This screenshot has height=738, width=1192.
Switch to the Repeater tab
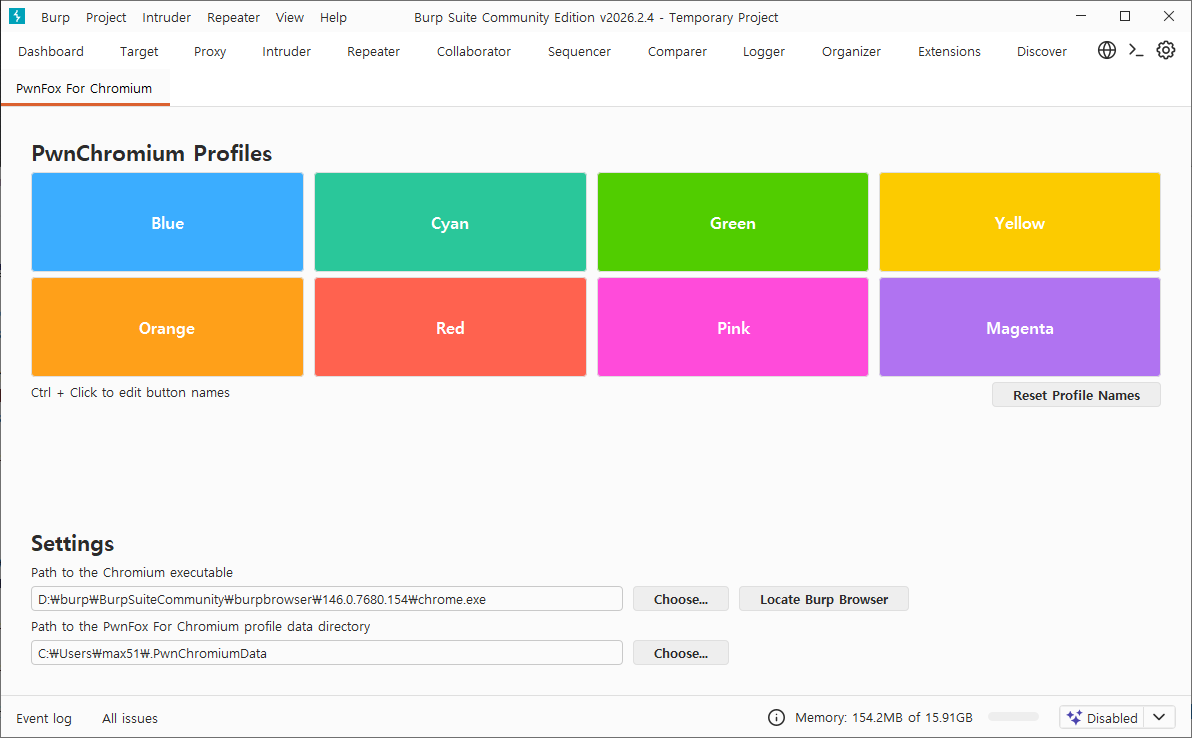[373, 52]
